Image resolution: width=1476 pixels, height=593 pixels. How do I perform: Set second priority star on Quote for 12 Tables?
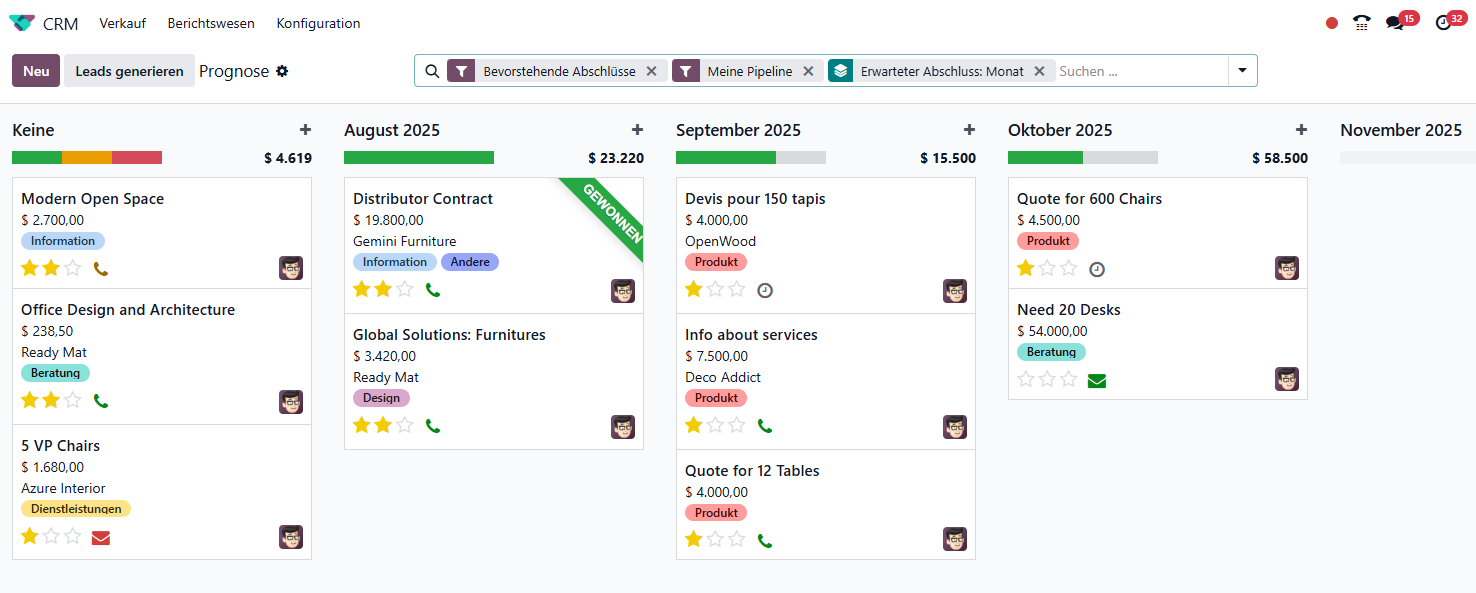pyautogui.click(x=716, y=539)
